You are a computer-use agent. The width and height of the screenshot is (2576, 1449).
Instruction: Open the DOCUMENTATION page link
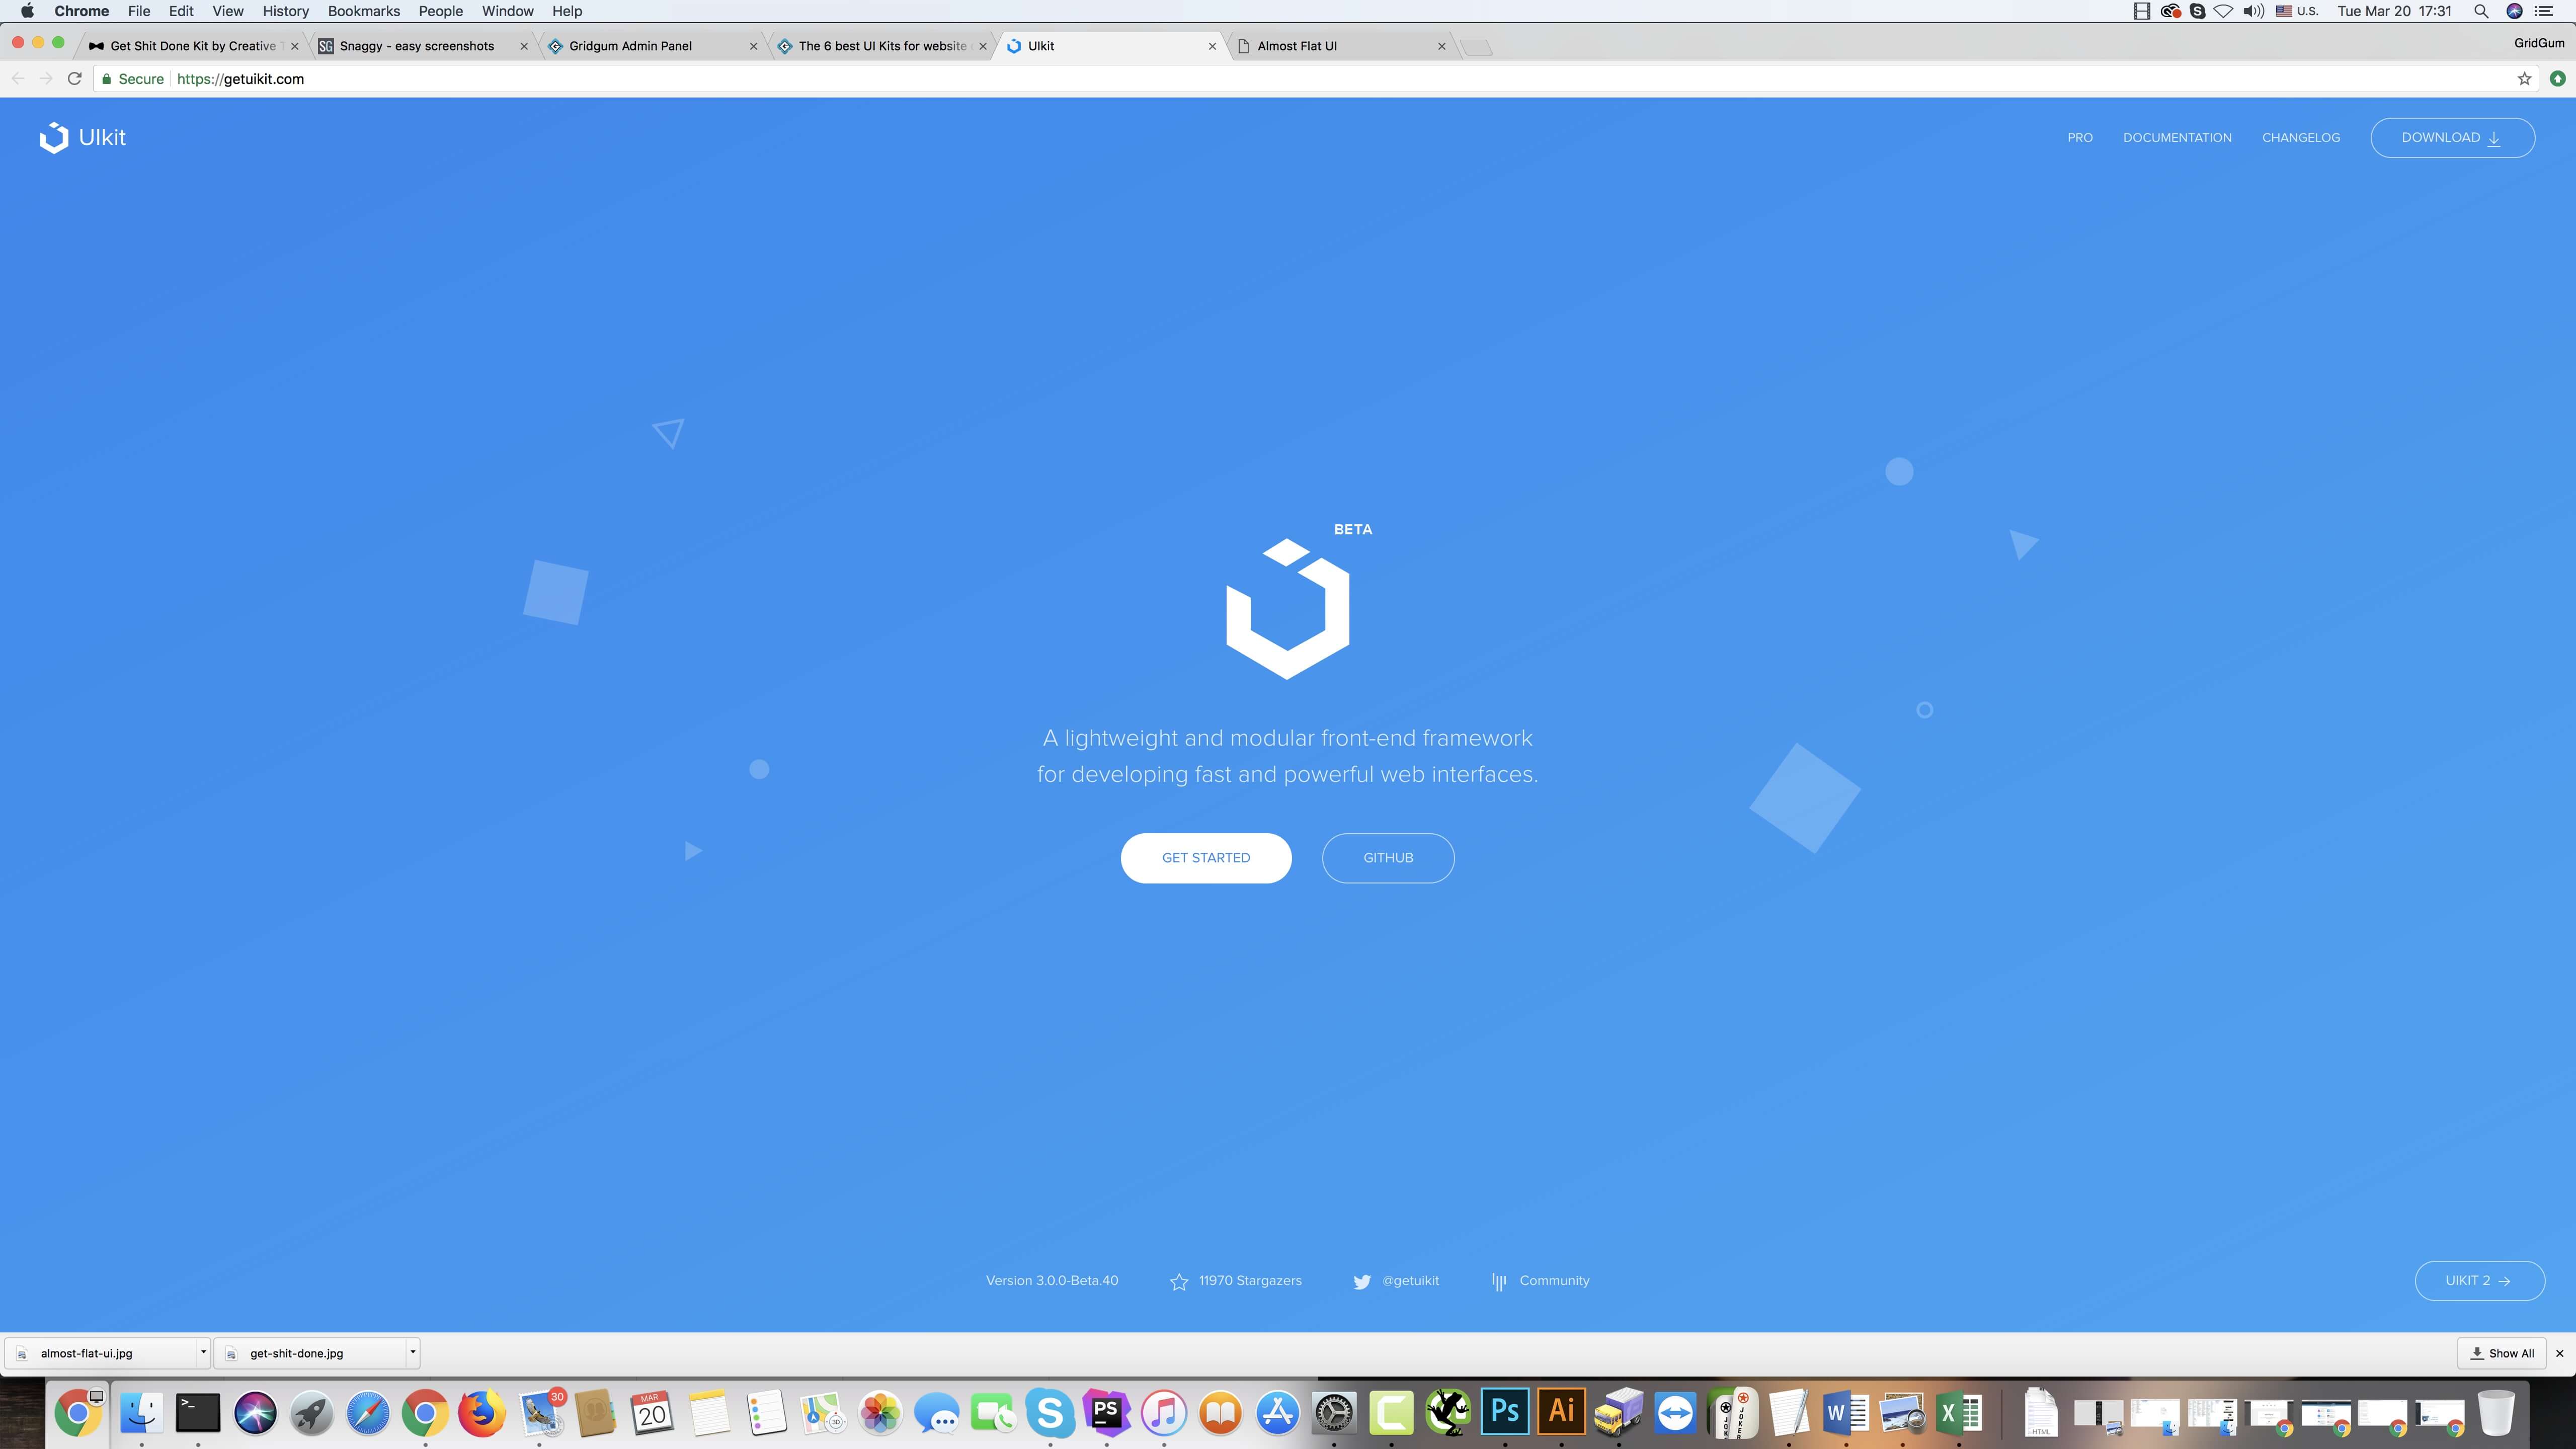(2177, 137)
